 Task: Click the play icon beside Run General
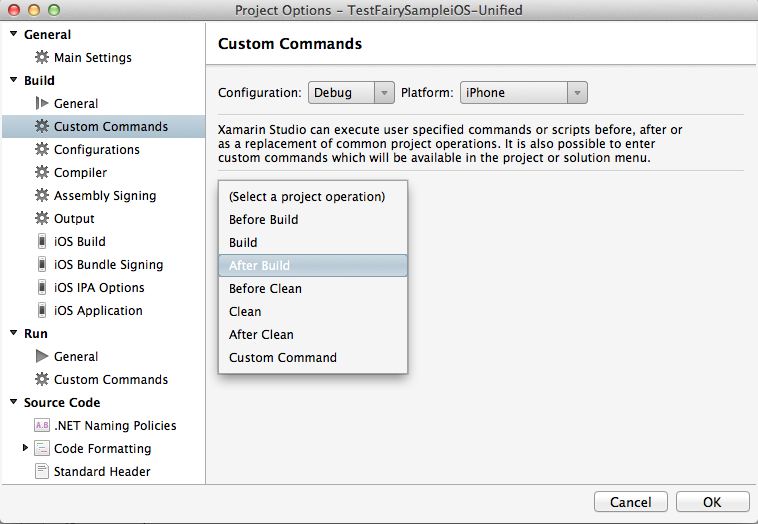(x=42, y=356)
